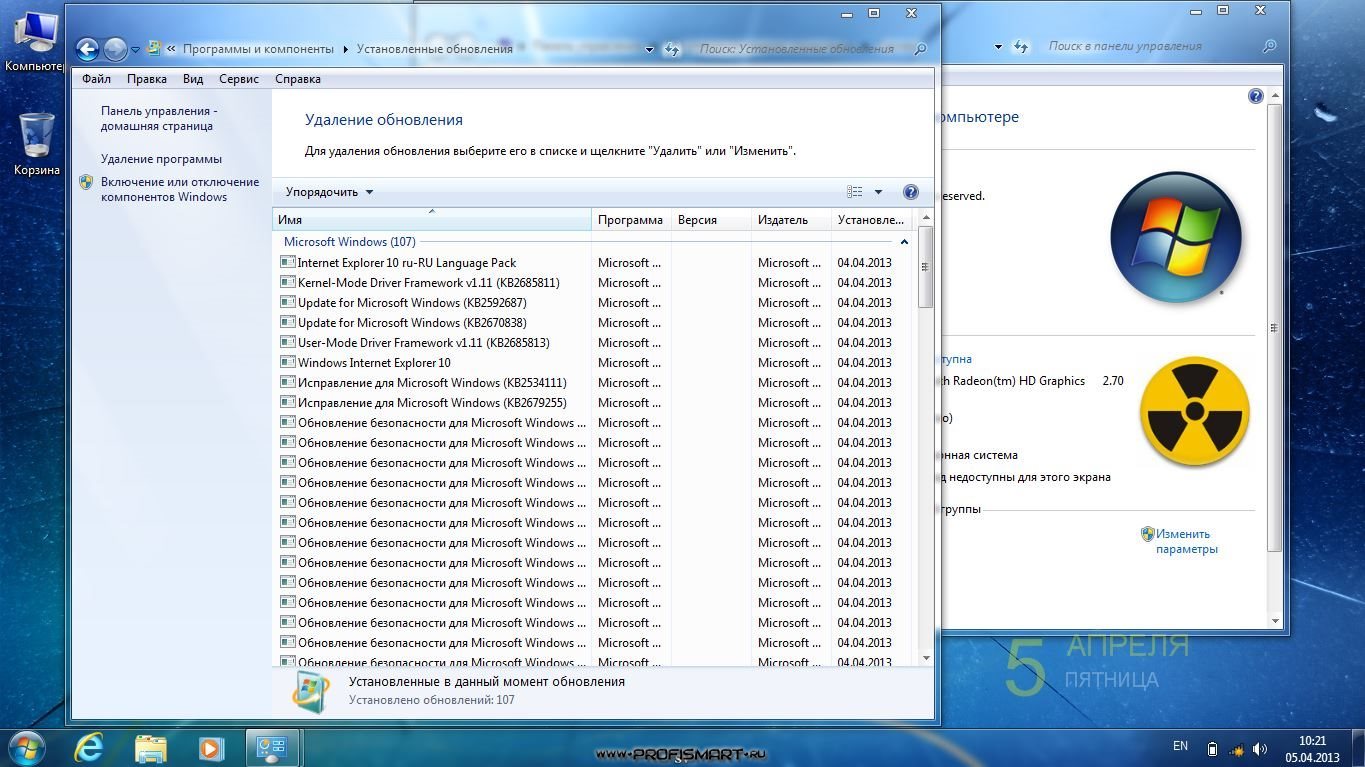1365x767 pixels.
Task: Click the Программы и компоненты breadcrumb
Action: pyautogui.click(x=258, y=49)
